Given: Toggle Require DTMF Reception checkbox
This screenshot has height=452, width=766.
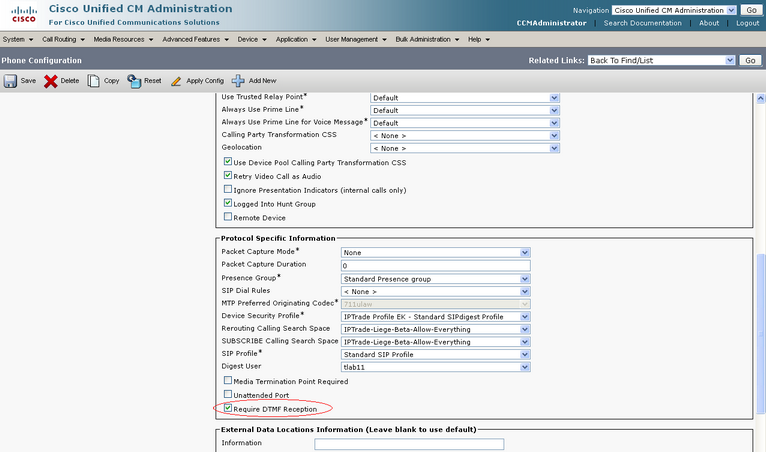Looking at the screenshot, I should [228, 407].
